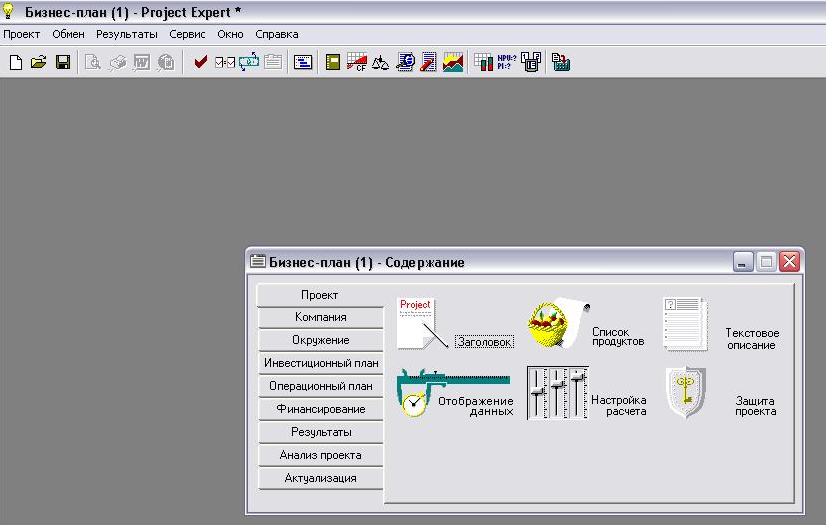Click the IE variants toolbar icon

(x=531, y=62)
